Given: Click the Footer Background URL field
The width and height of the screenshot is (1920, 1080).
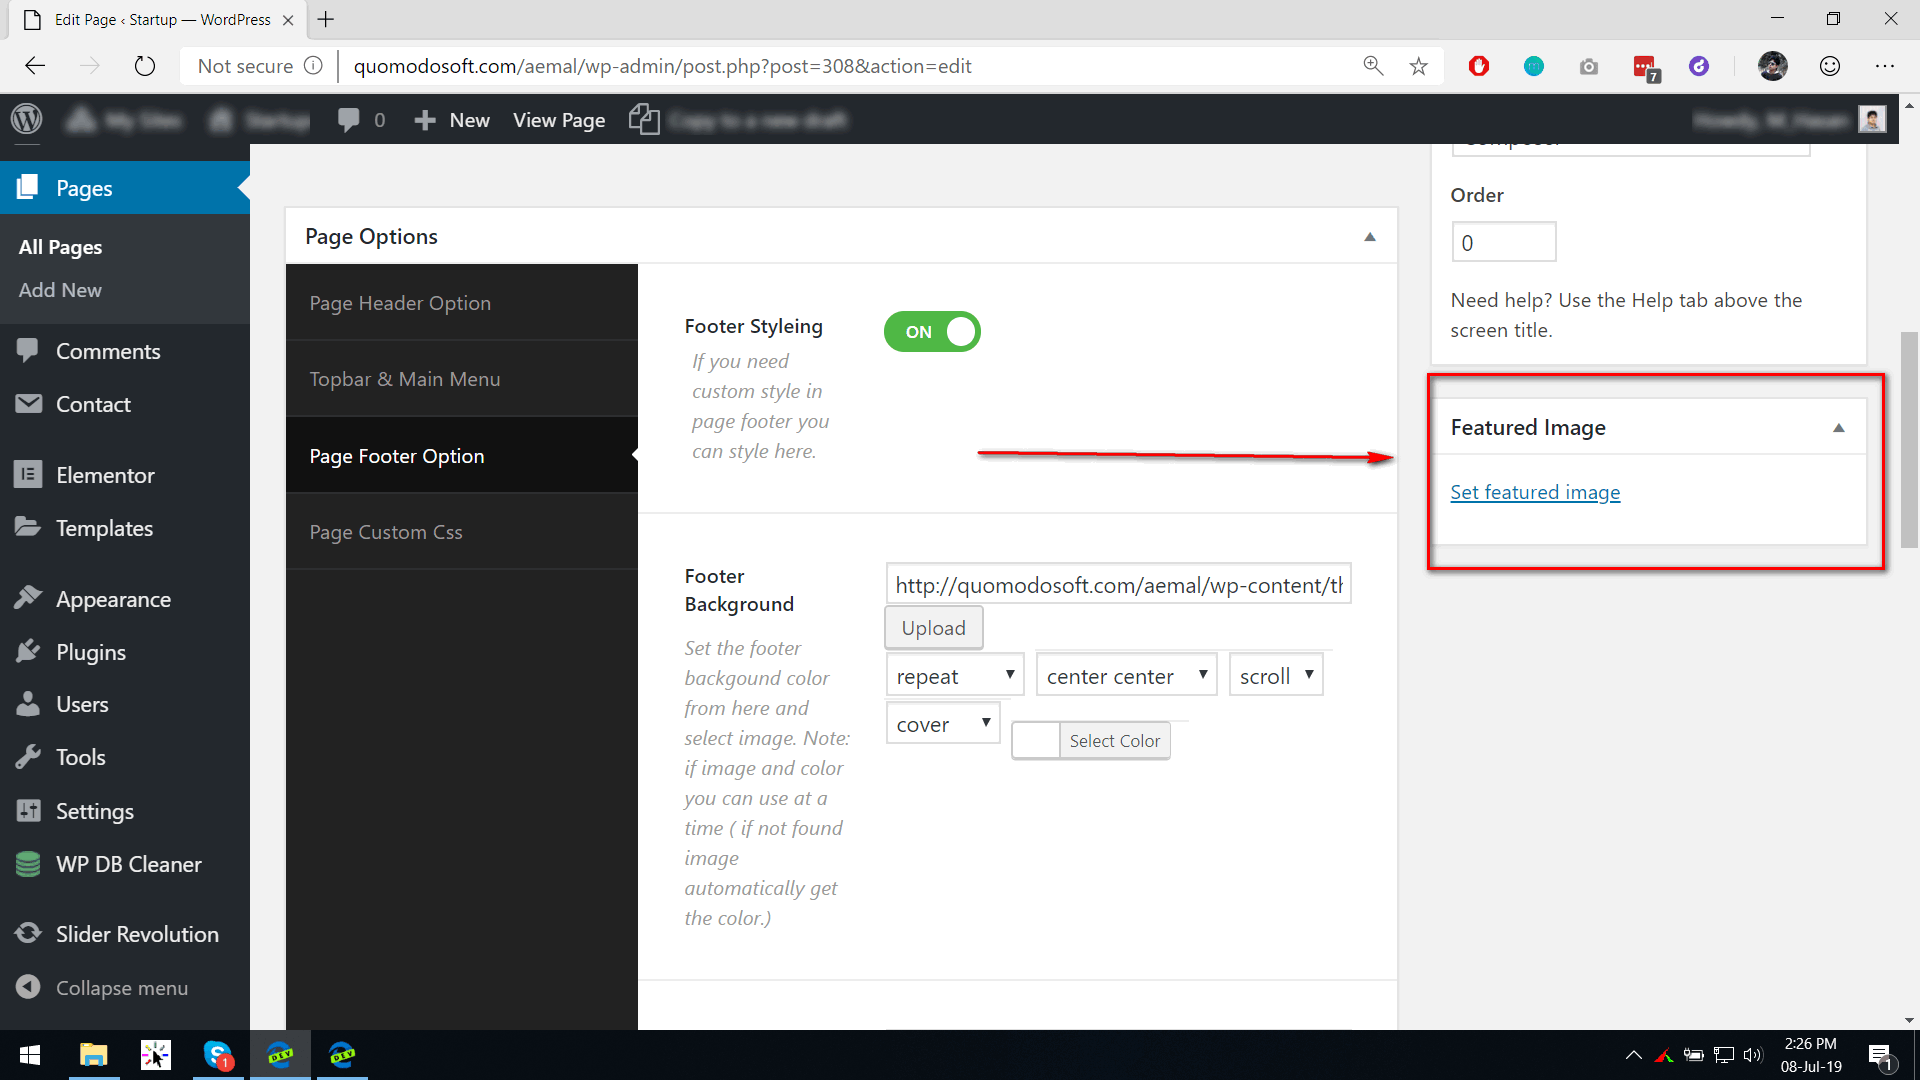Looking at the screenshot, I should 1117,585.
